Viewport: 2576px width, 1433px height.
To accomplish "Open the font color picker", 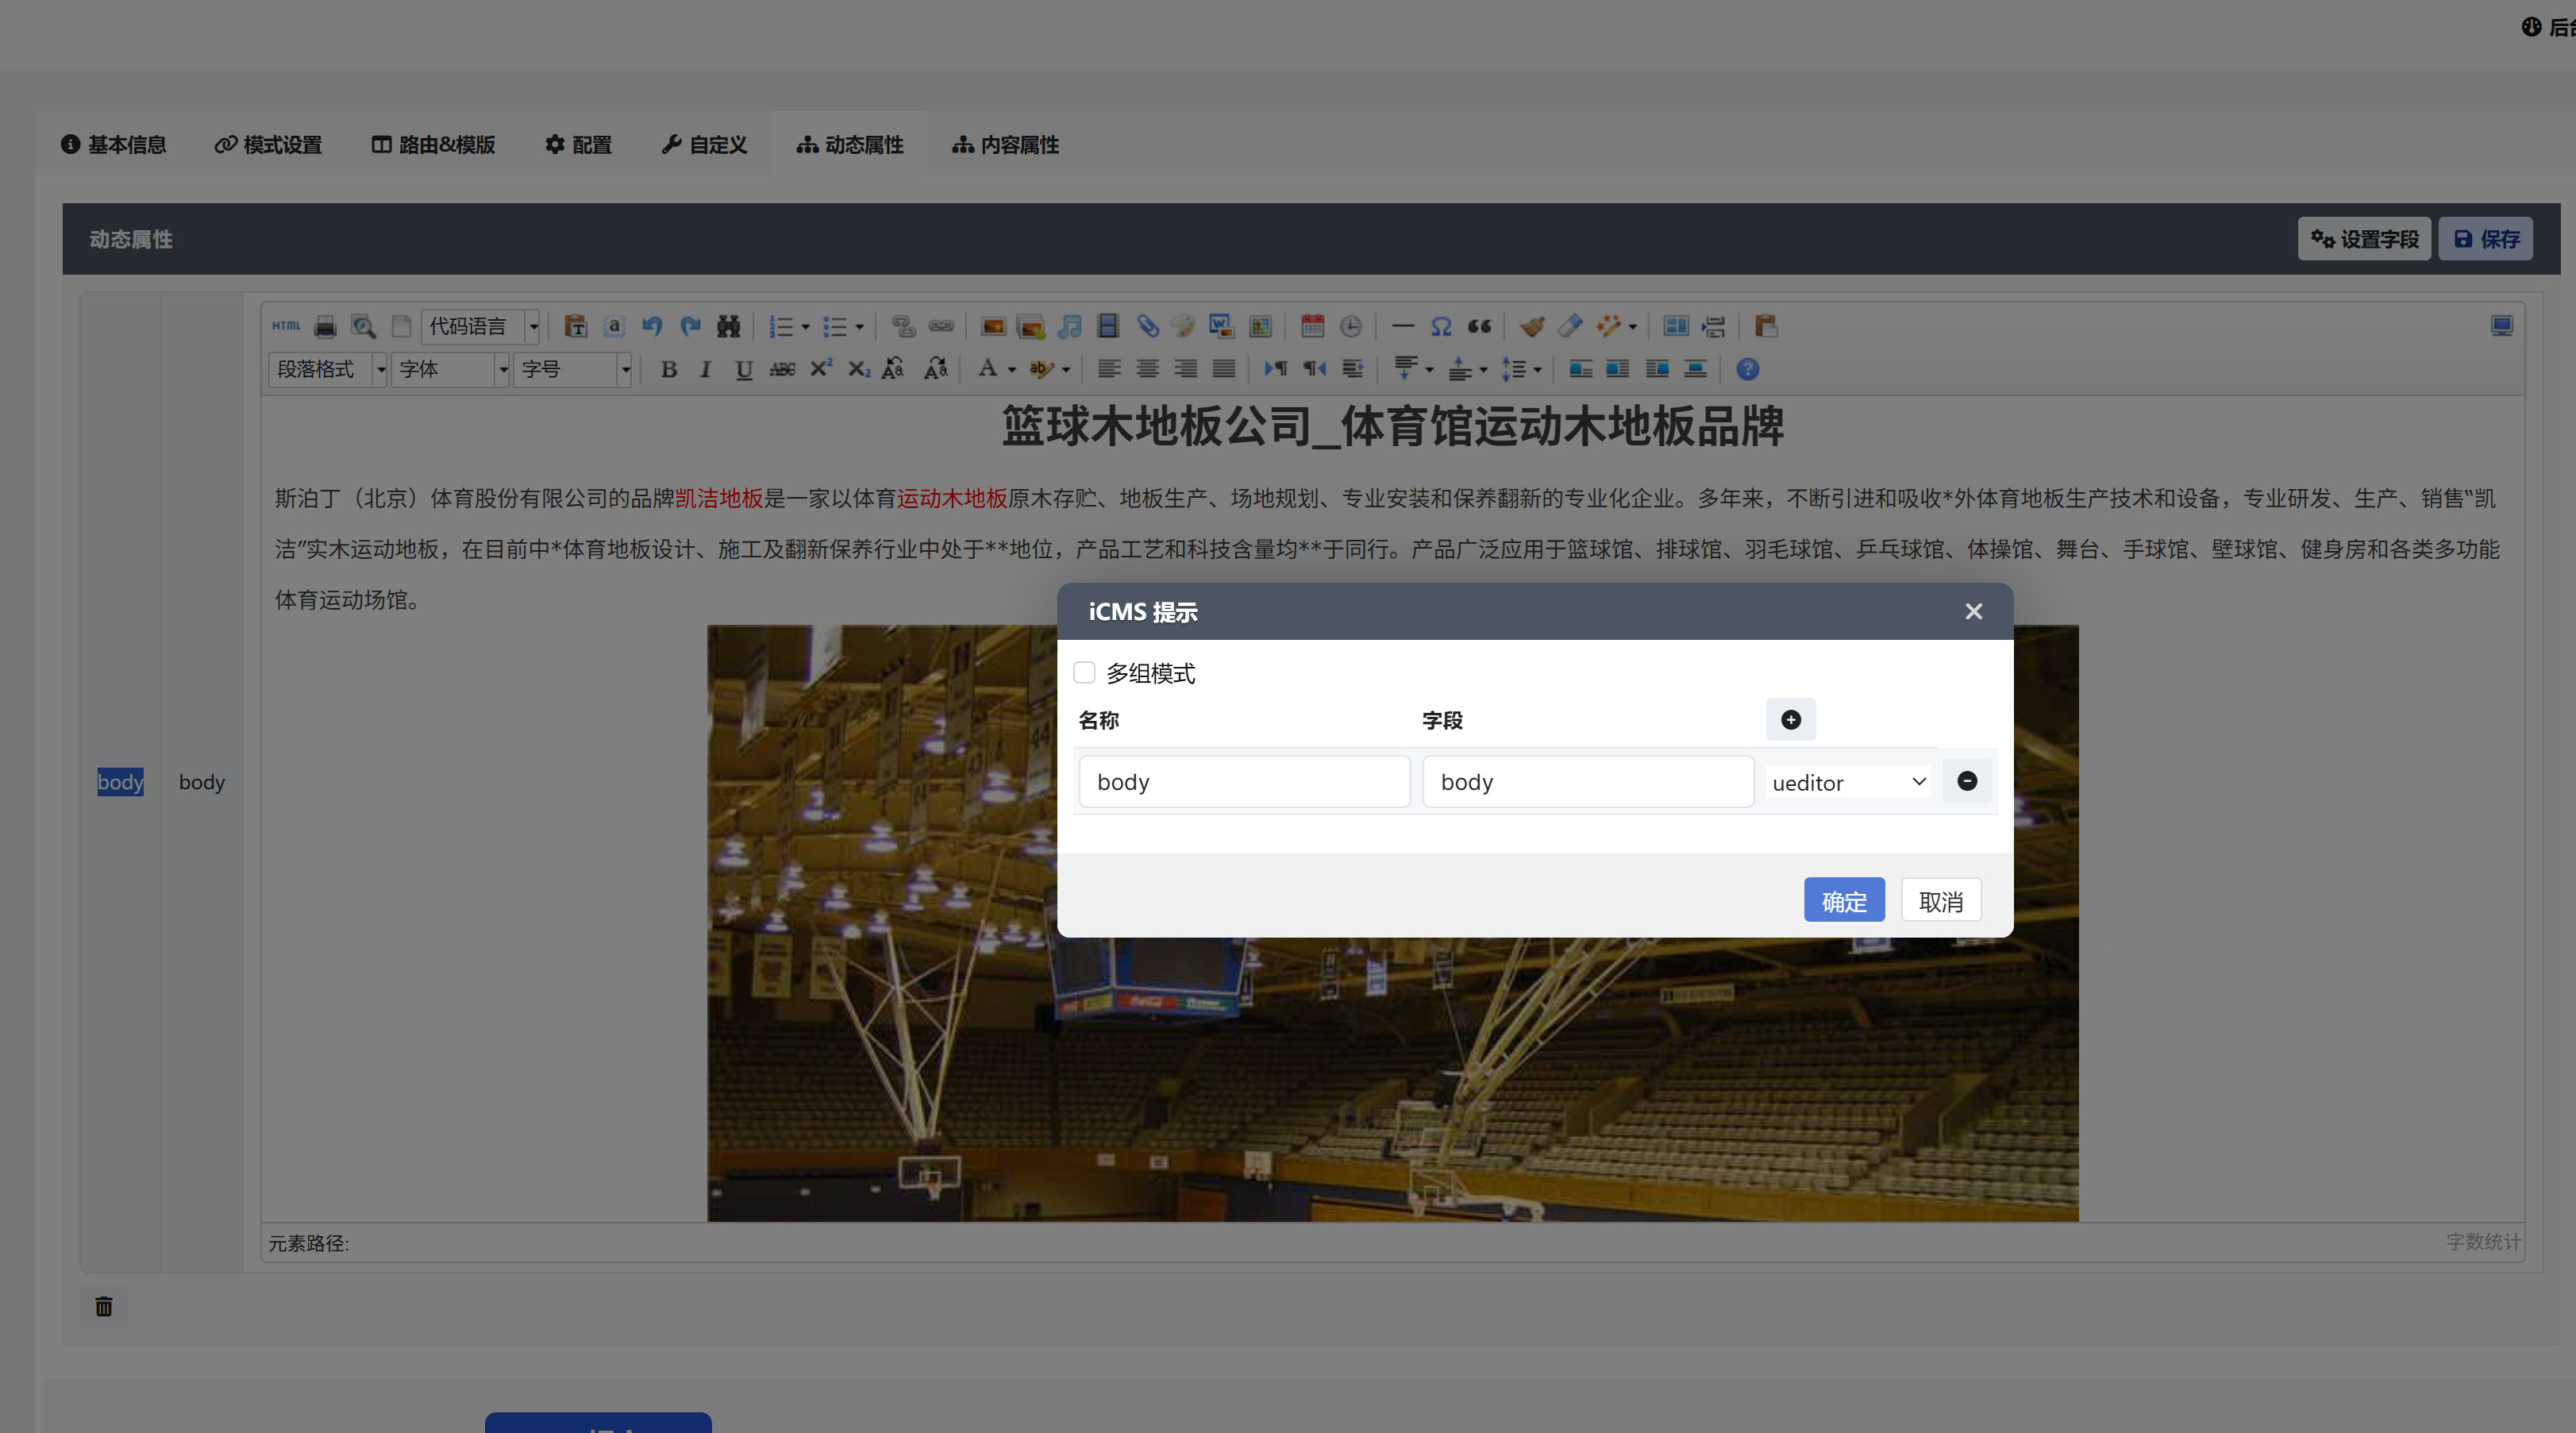I will tap(988, 369).
